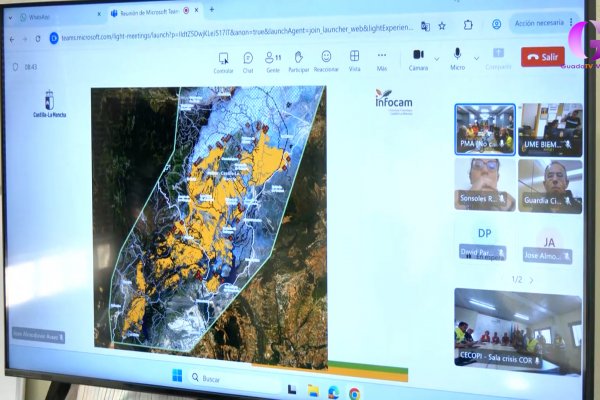Screen dimensions: 600x400
Task: Bookmark this page with star icon
Action: pyautogui.click(x=442, y=26)
